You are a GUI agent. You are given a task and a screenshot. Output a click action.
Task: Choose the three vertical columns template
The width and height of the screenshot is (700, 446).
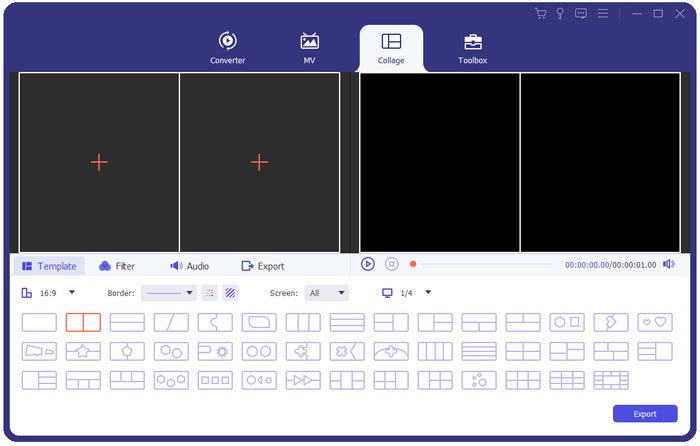pos(303,322)
